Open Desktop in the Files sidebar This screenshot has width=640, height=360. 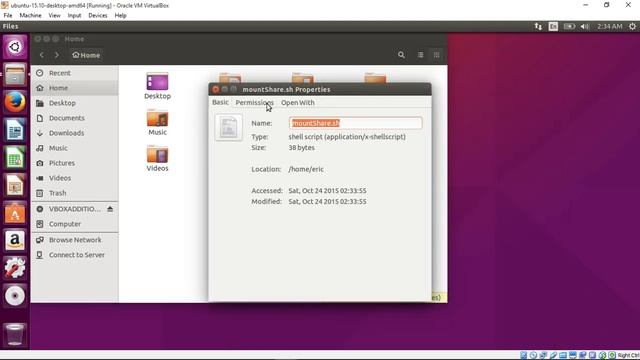tap(75, 103)
